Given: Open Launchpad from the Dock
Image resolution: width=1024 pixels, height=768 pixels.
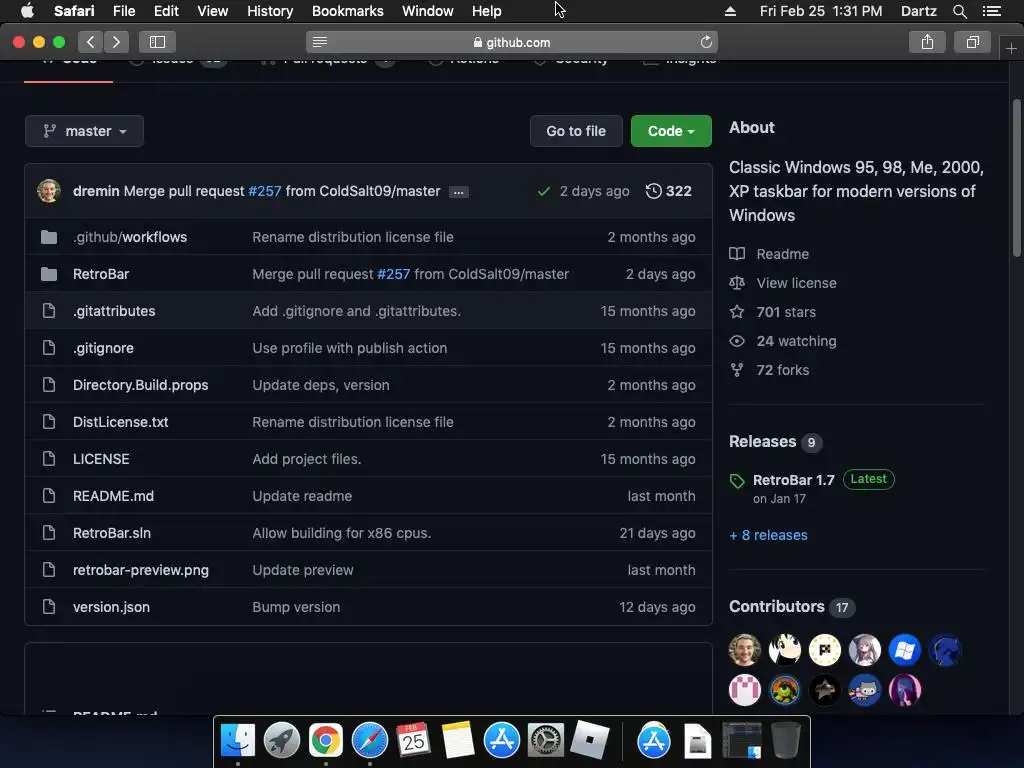Looking at the screenshot, I should point(281,740).
